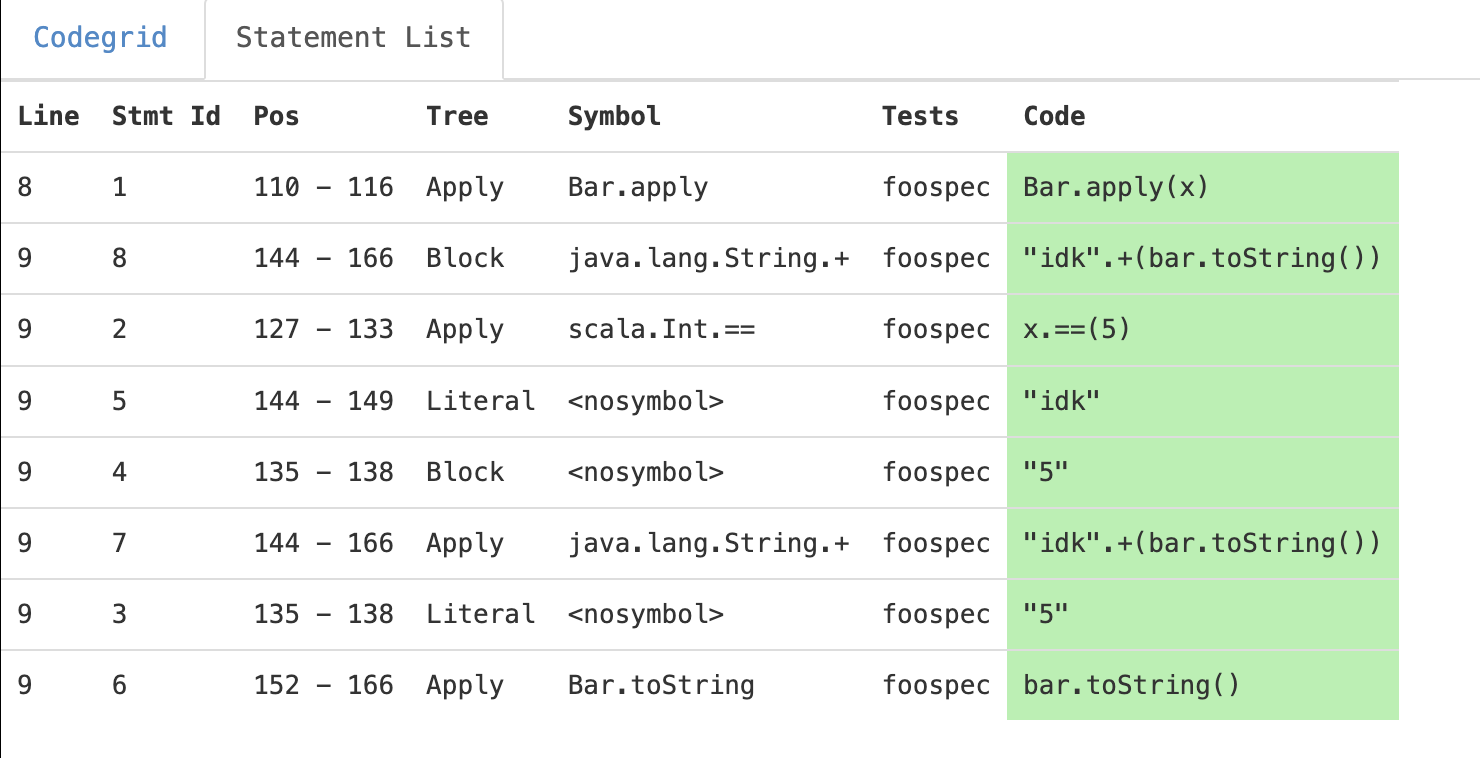Click position 144 – 166 in Stmt Id 7 row
Image resolution: width=1480 pixels, height=758 pixels.
pyautogui.click(x=324, y=543)
